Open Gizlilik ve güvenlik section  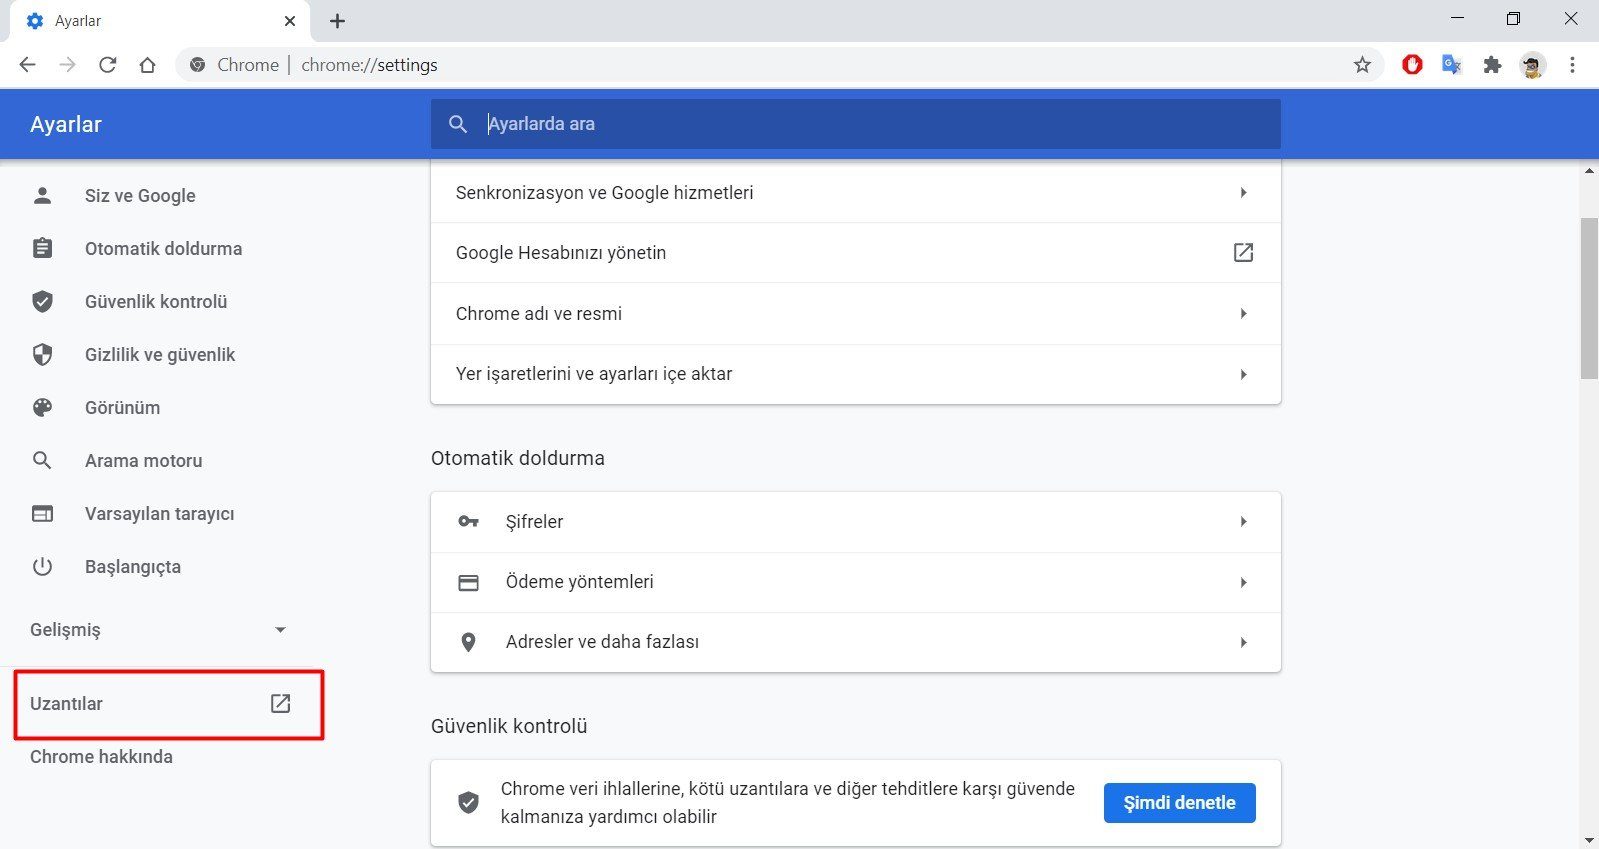tap(160, 355)
